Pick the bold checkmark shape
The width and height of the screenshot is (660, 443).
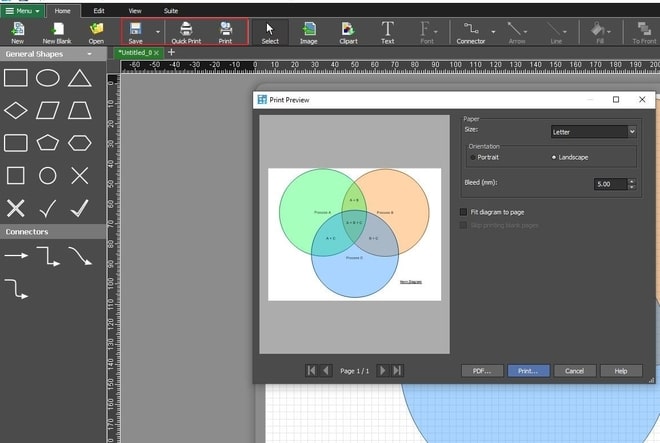[x=80, y=208]
